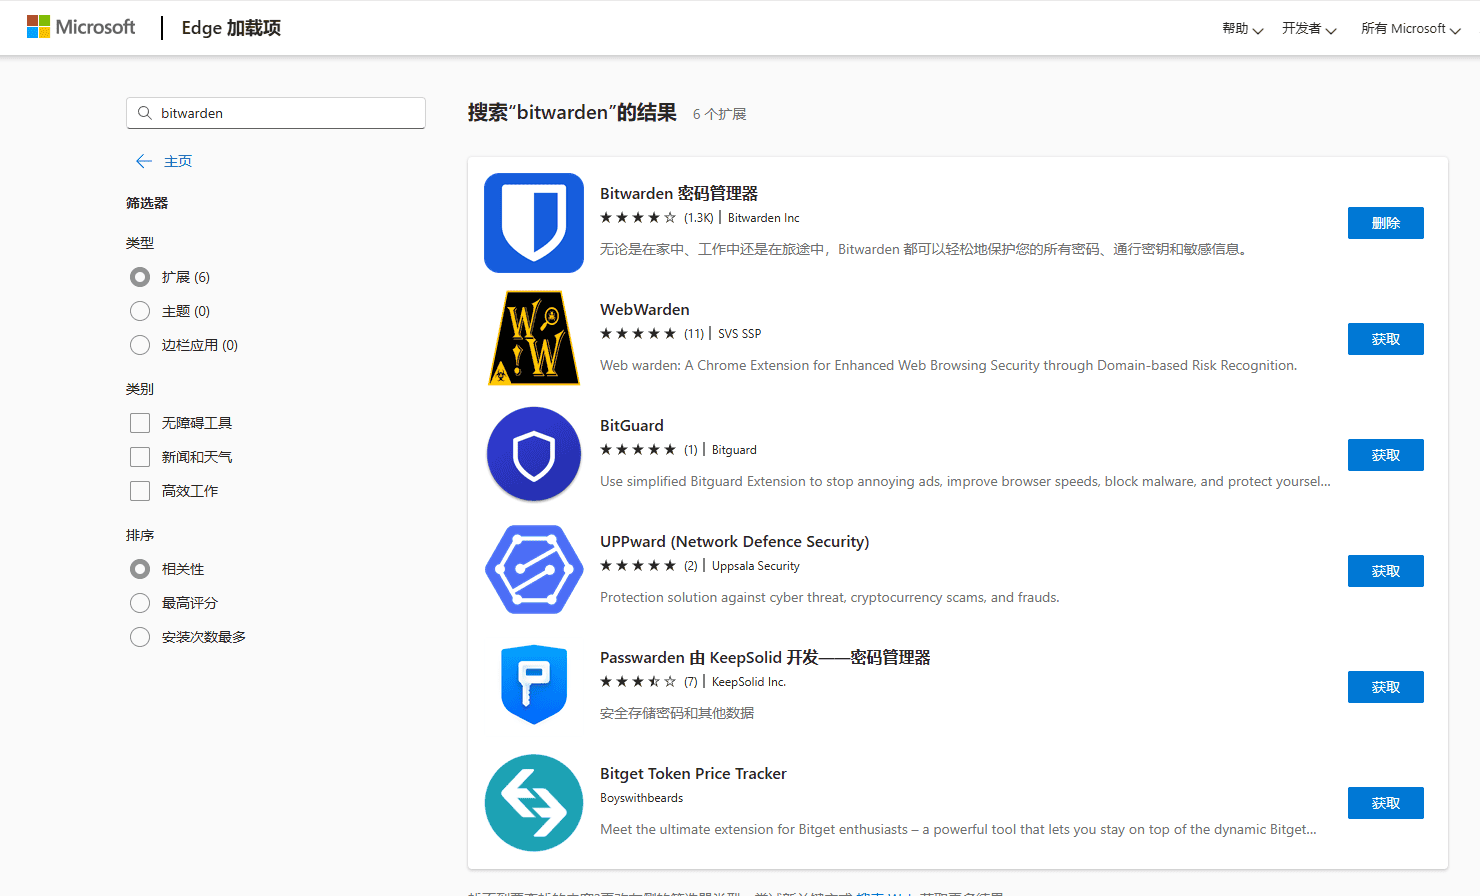This screenshot has width=1480, height=896.
Task: Get the Bitget Token Price Tracker
Action: tap(1386, 803)
